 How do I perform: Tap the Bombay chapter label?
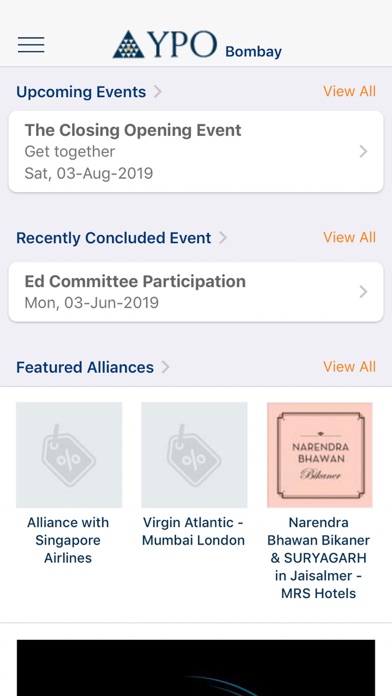tap(253, 52)
